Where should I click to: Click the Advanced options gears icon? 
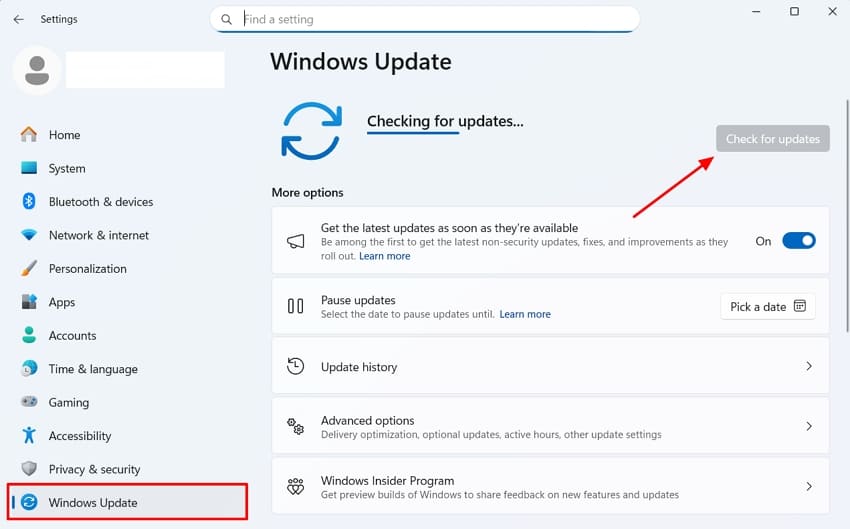click(295, 427)
